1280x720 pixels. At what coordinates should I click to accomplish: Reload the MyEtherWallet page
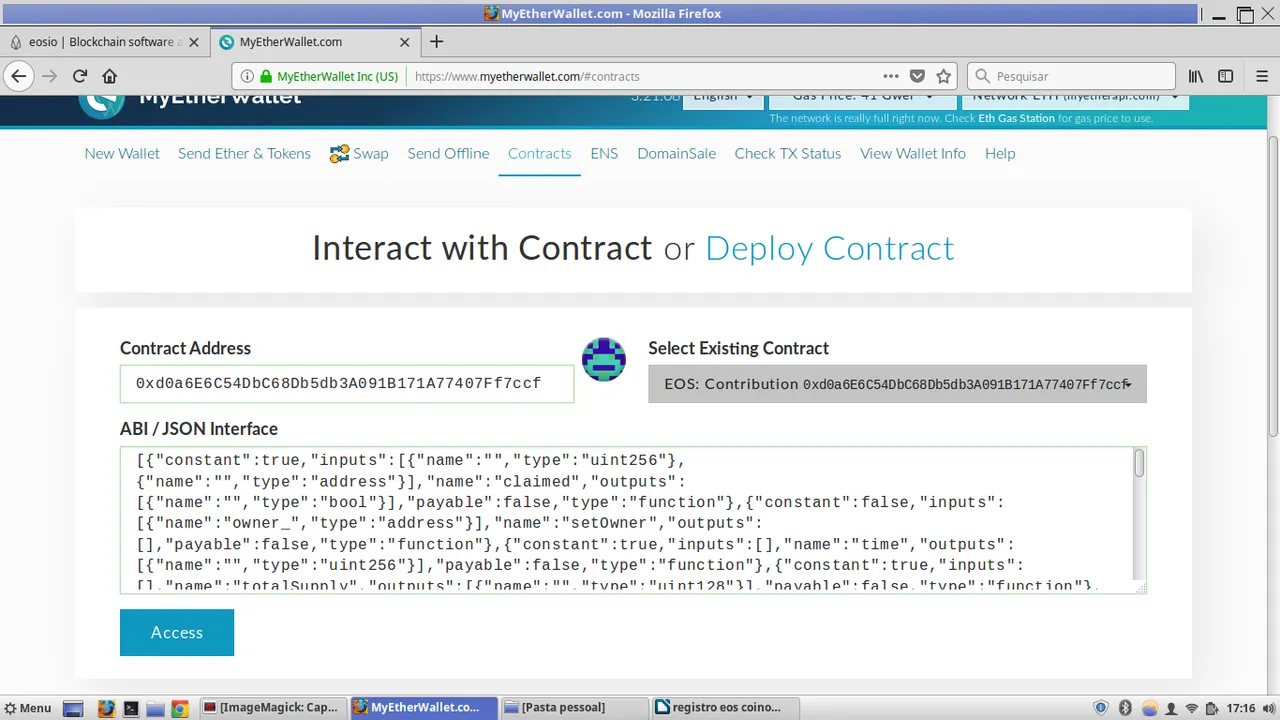click(80, 76)
